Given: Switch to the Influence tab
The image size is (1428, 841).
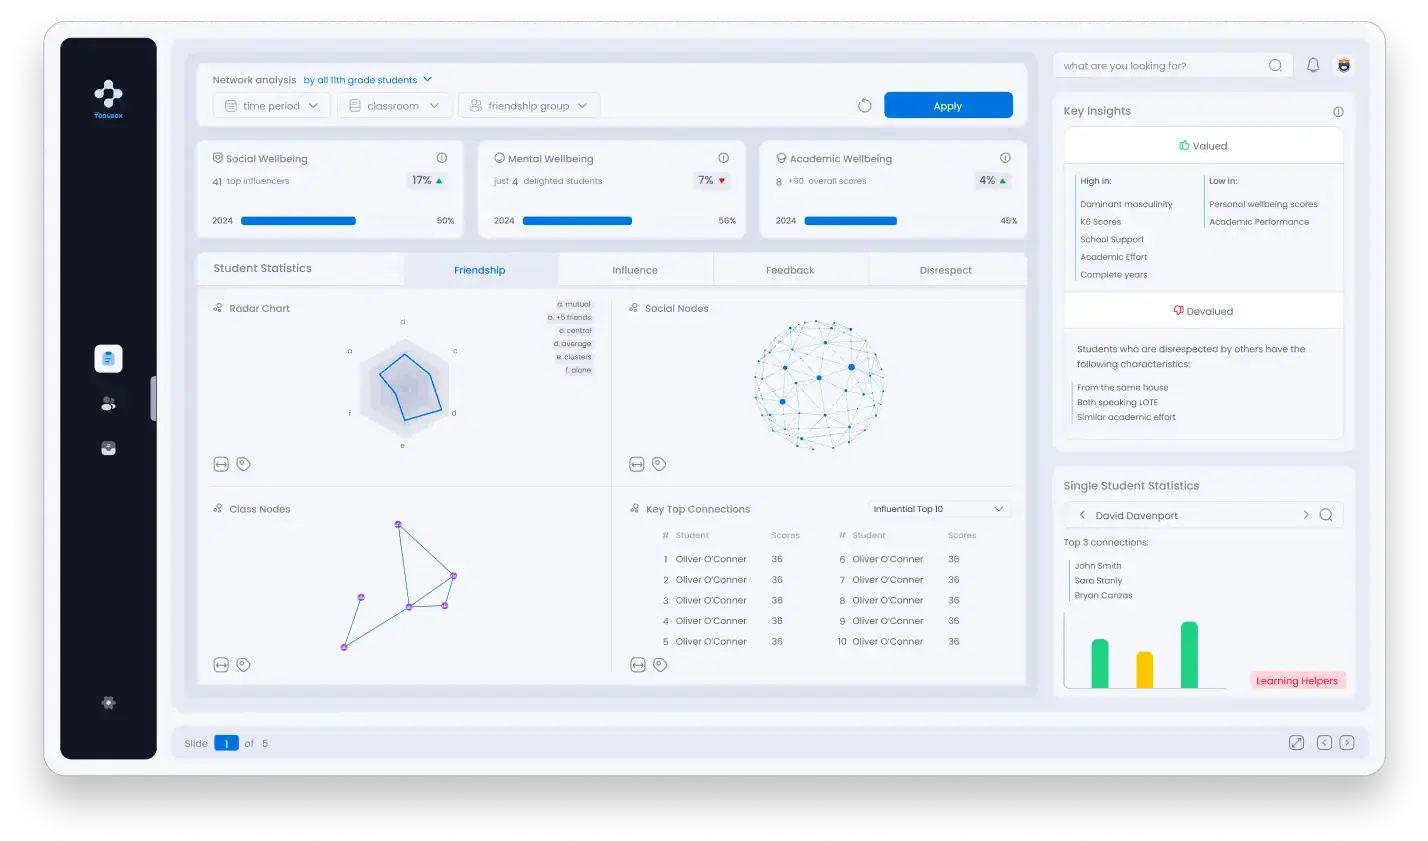Looking at the screenshot, I should click(635, 270).
